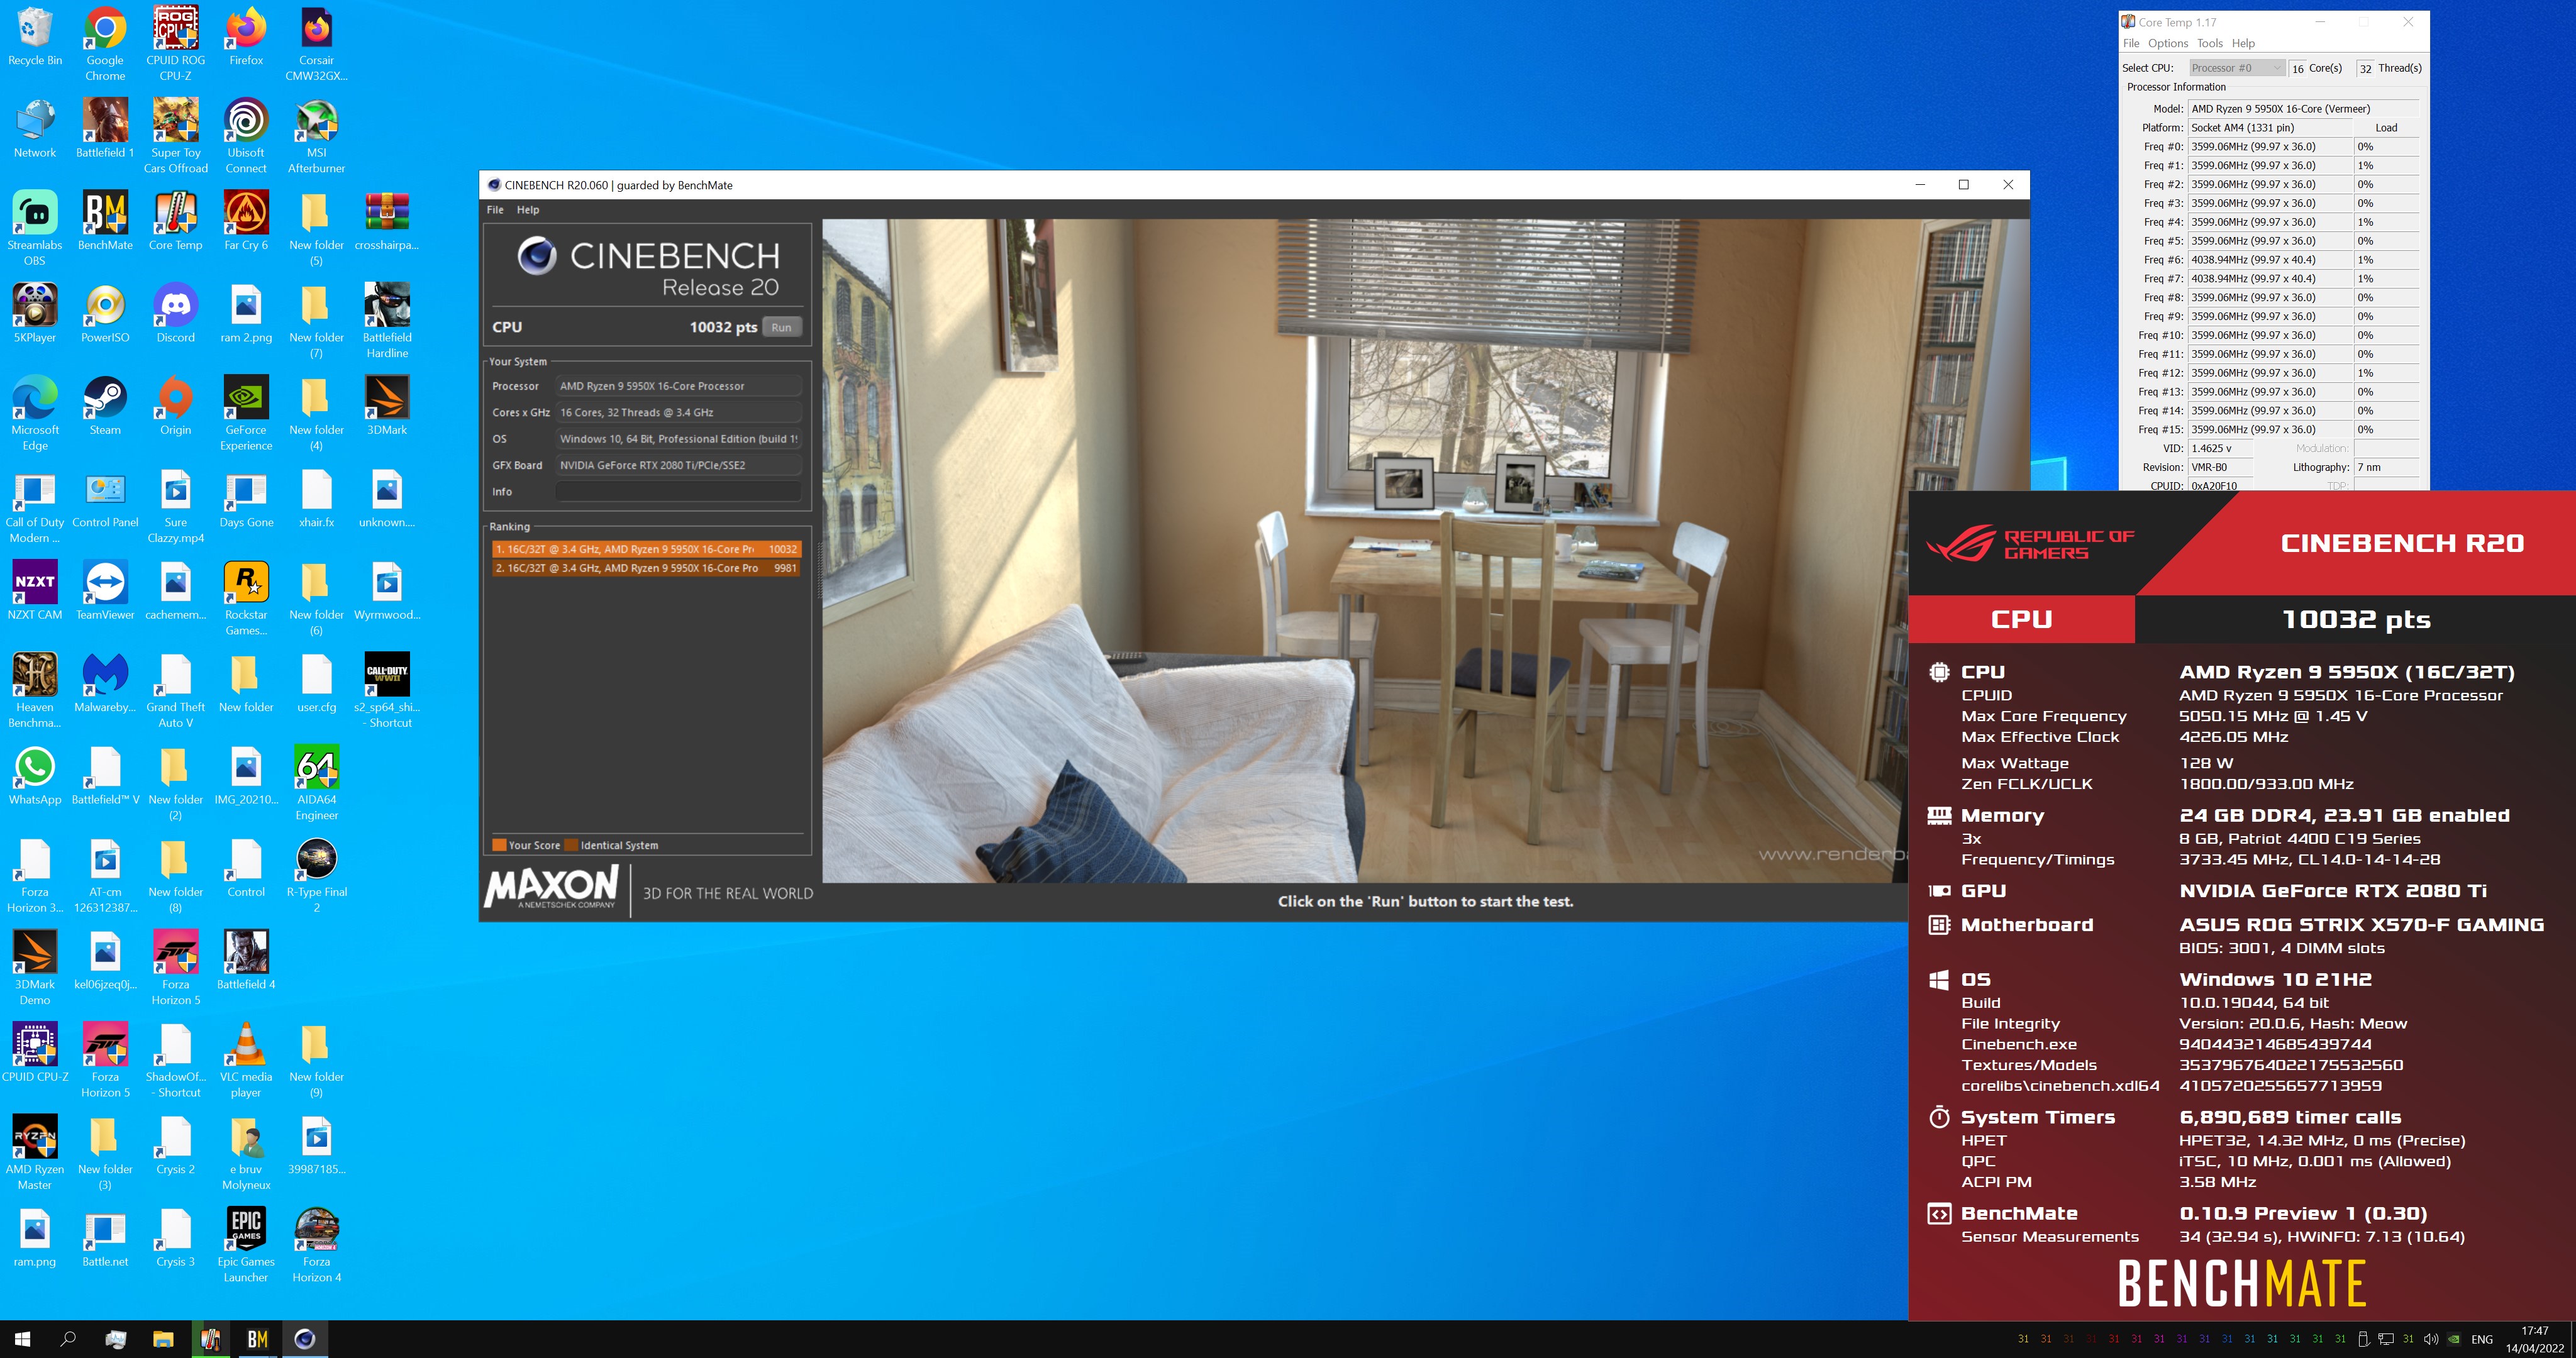Open the BenchMate desktop shortcut

105,221
